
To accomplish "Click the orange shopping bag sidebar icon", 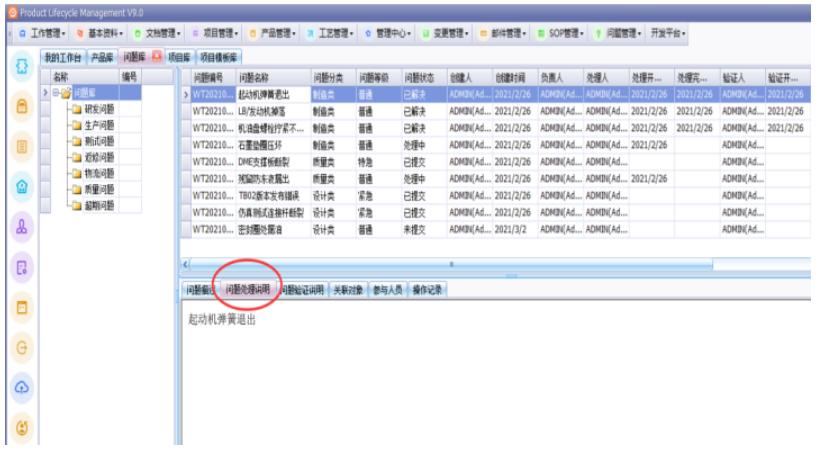I will (22, 106).
